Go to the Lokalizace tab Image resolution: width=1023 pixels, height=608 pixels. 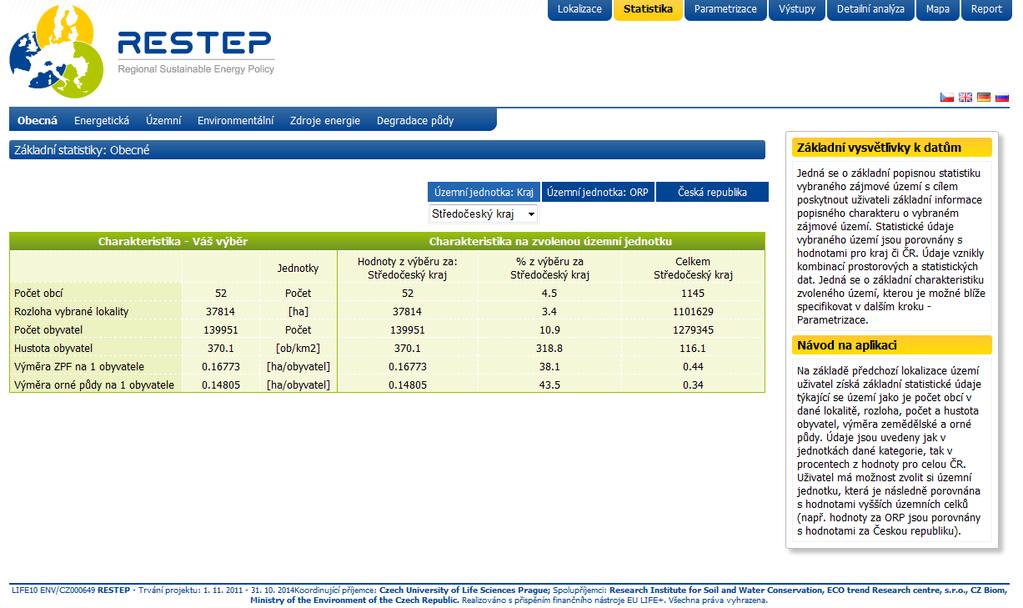tap(579, 9)
